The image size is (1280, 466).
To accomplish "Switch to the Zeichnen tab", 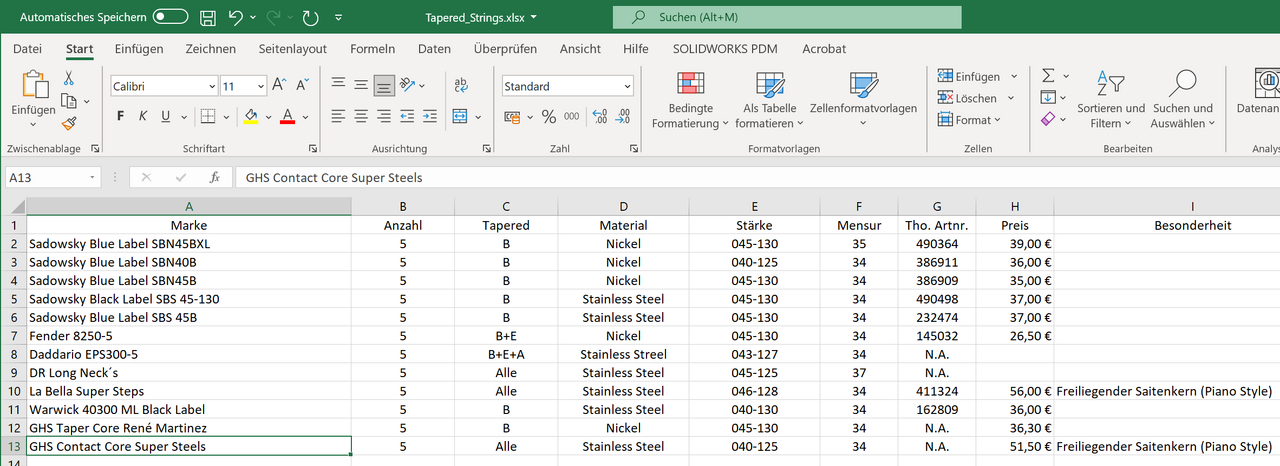I will click(x=211, y=48).
